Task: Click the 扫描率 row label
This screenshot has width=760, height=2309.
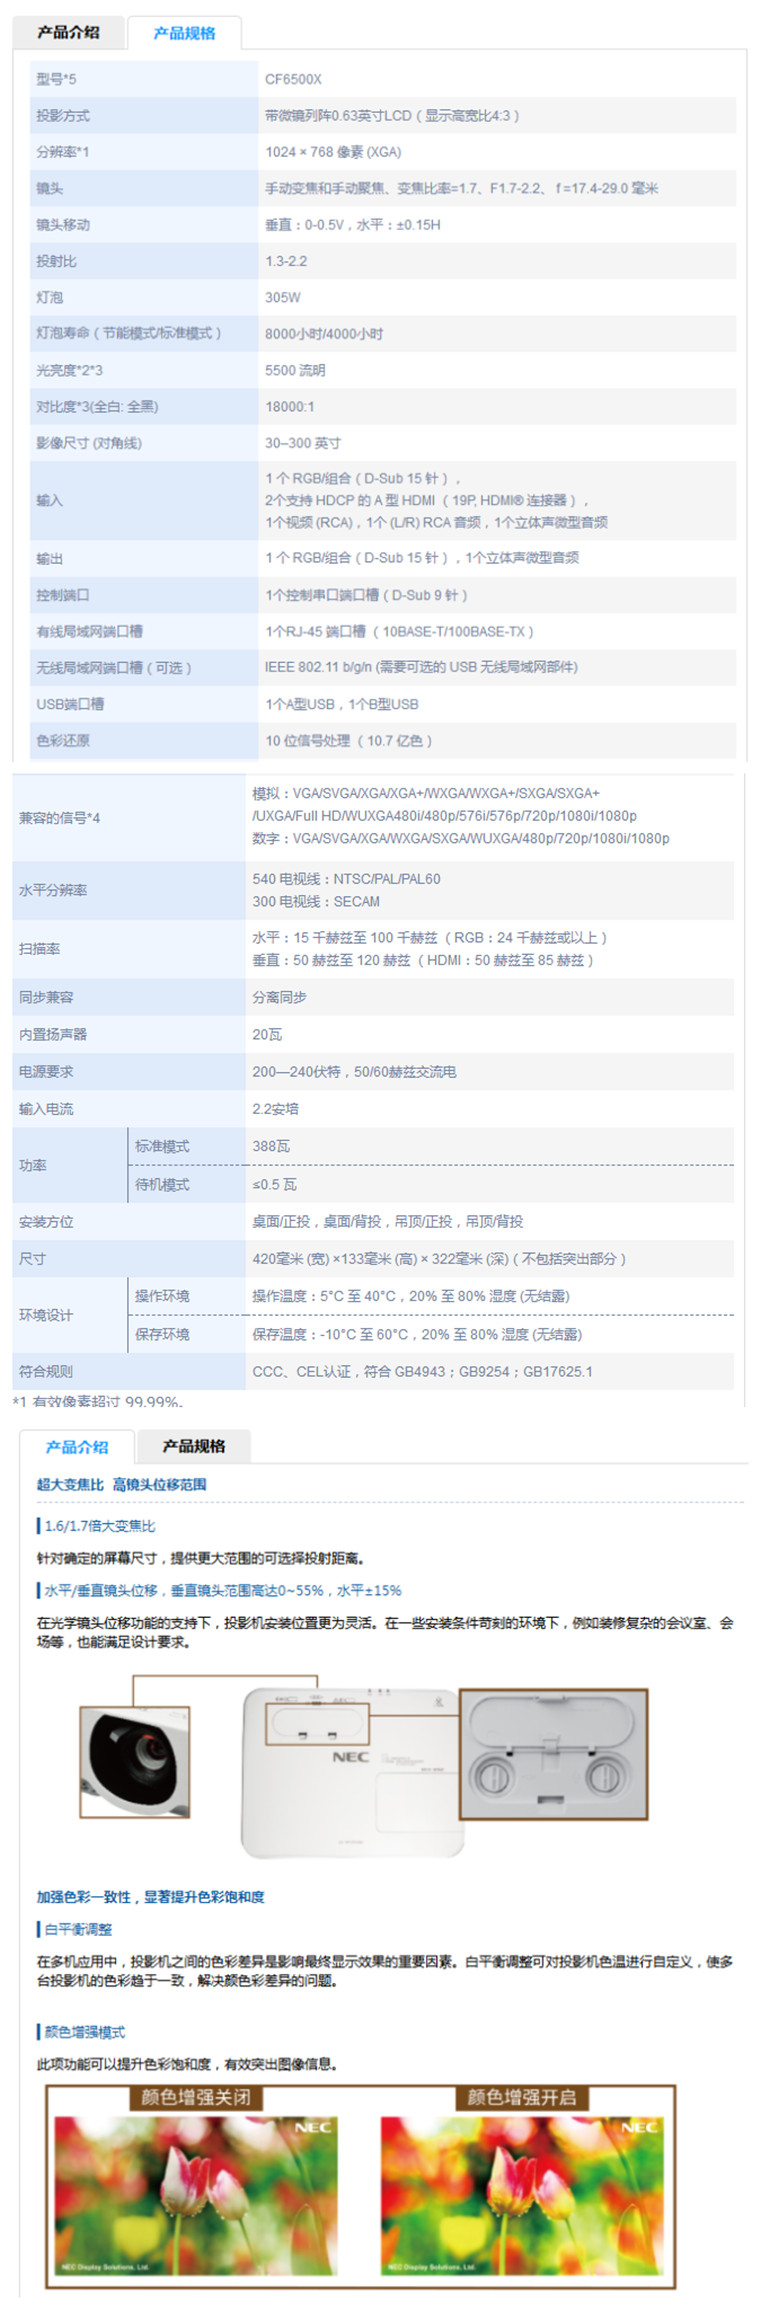Action: click(39, 948)
